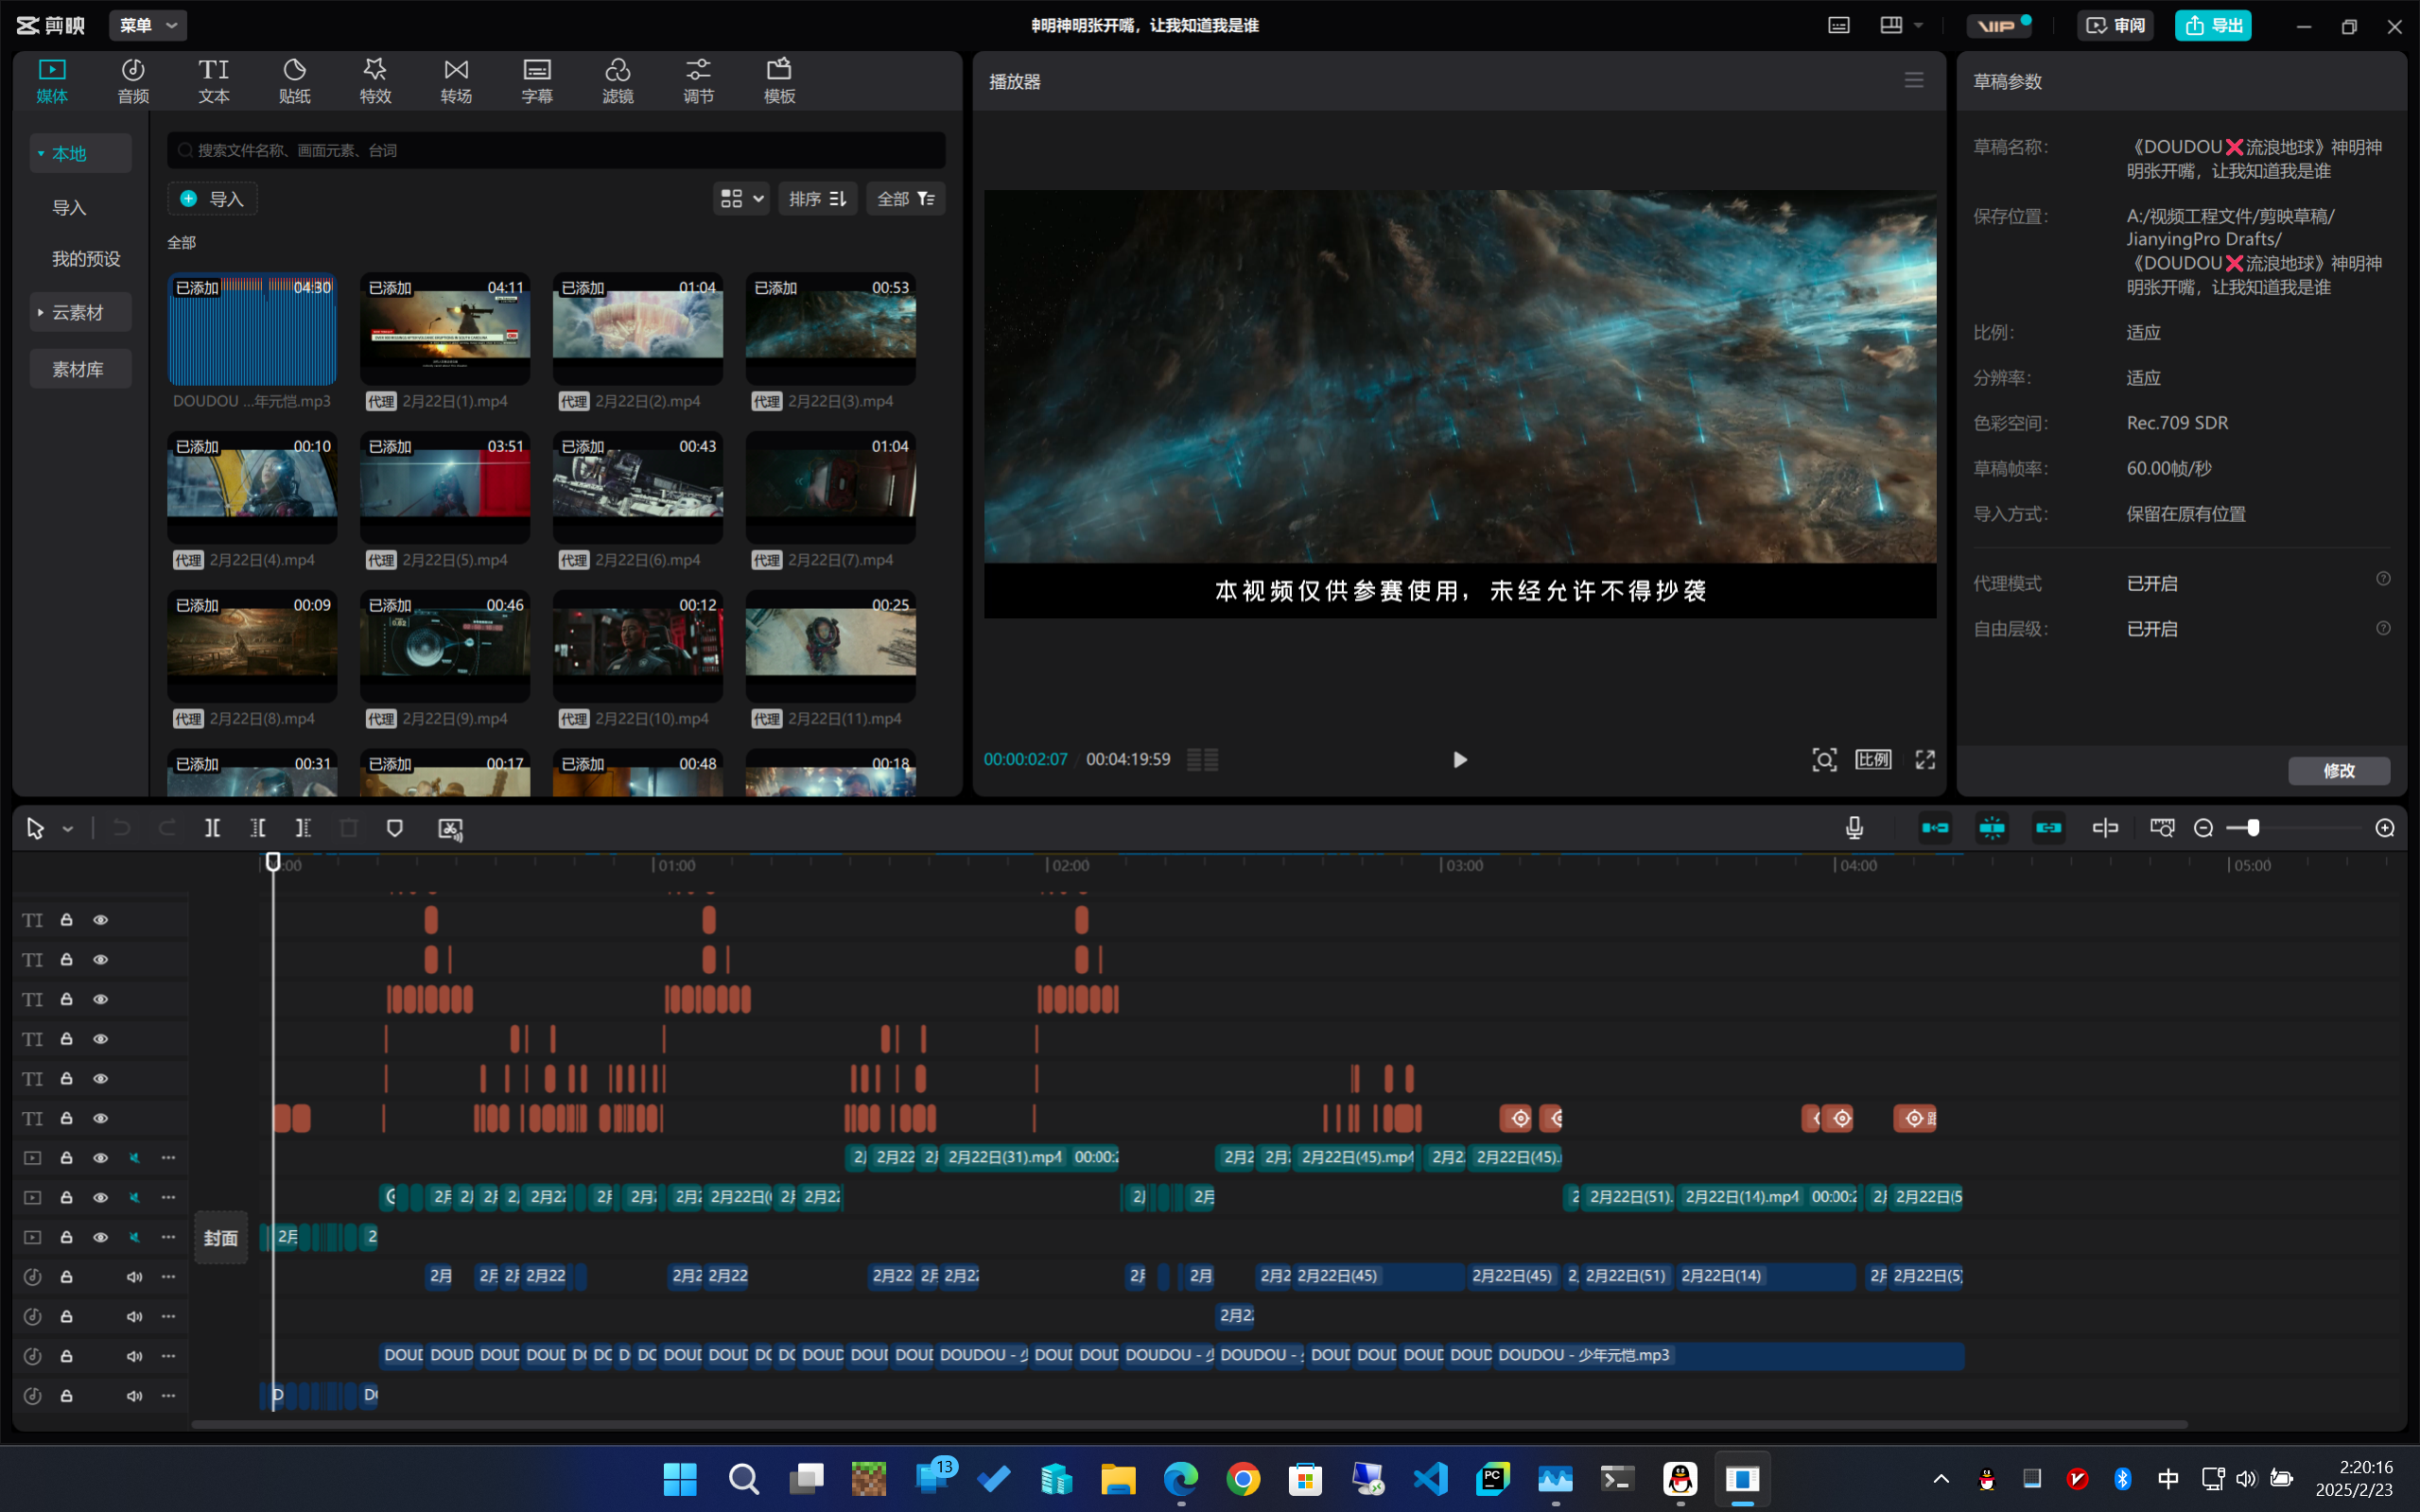Open the player fullscreen view icon
The image size is (2420, 1512).
(x=1925, y=760)
